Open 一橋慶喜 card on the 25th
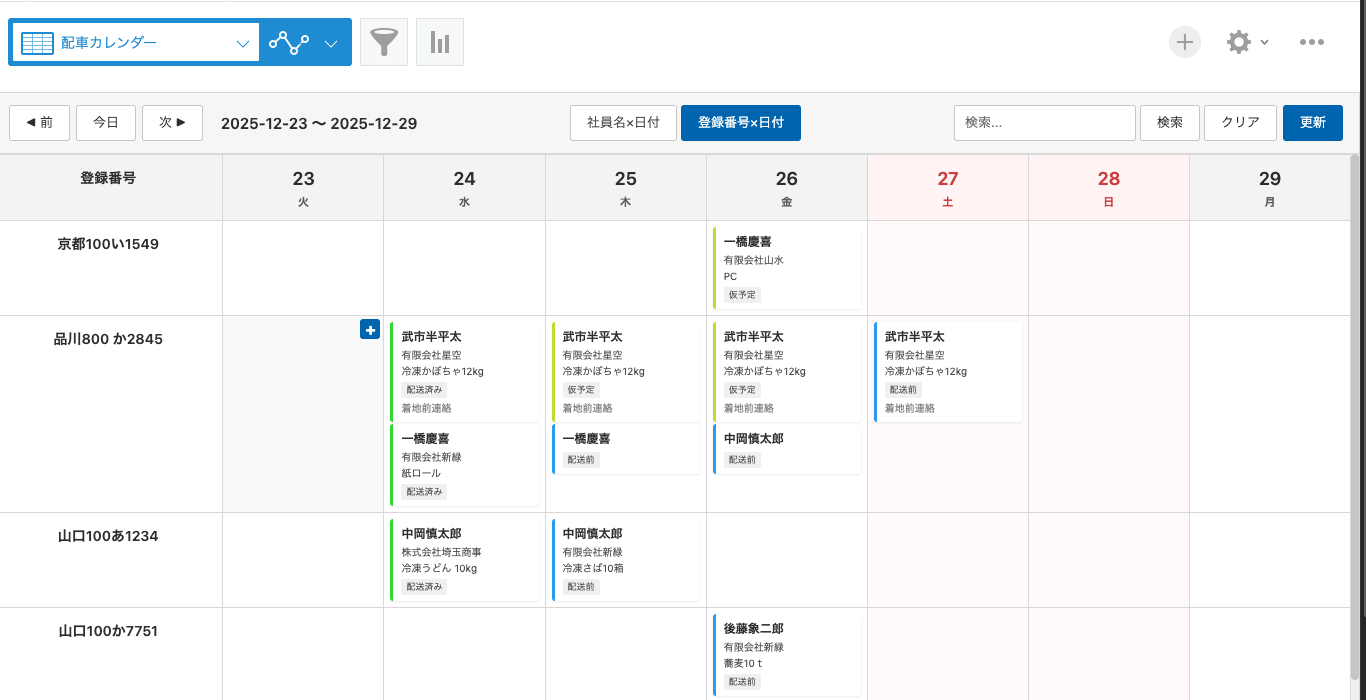Screen dimensions: 1366x700 [x=626, y=449]
